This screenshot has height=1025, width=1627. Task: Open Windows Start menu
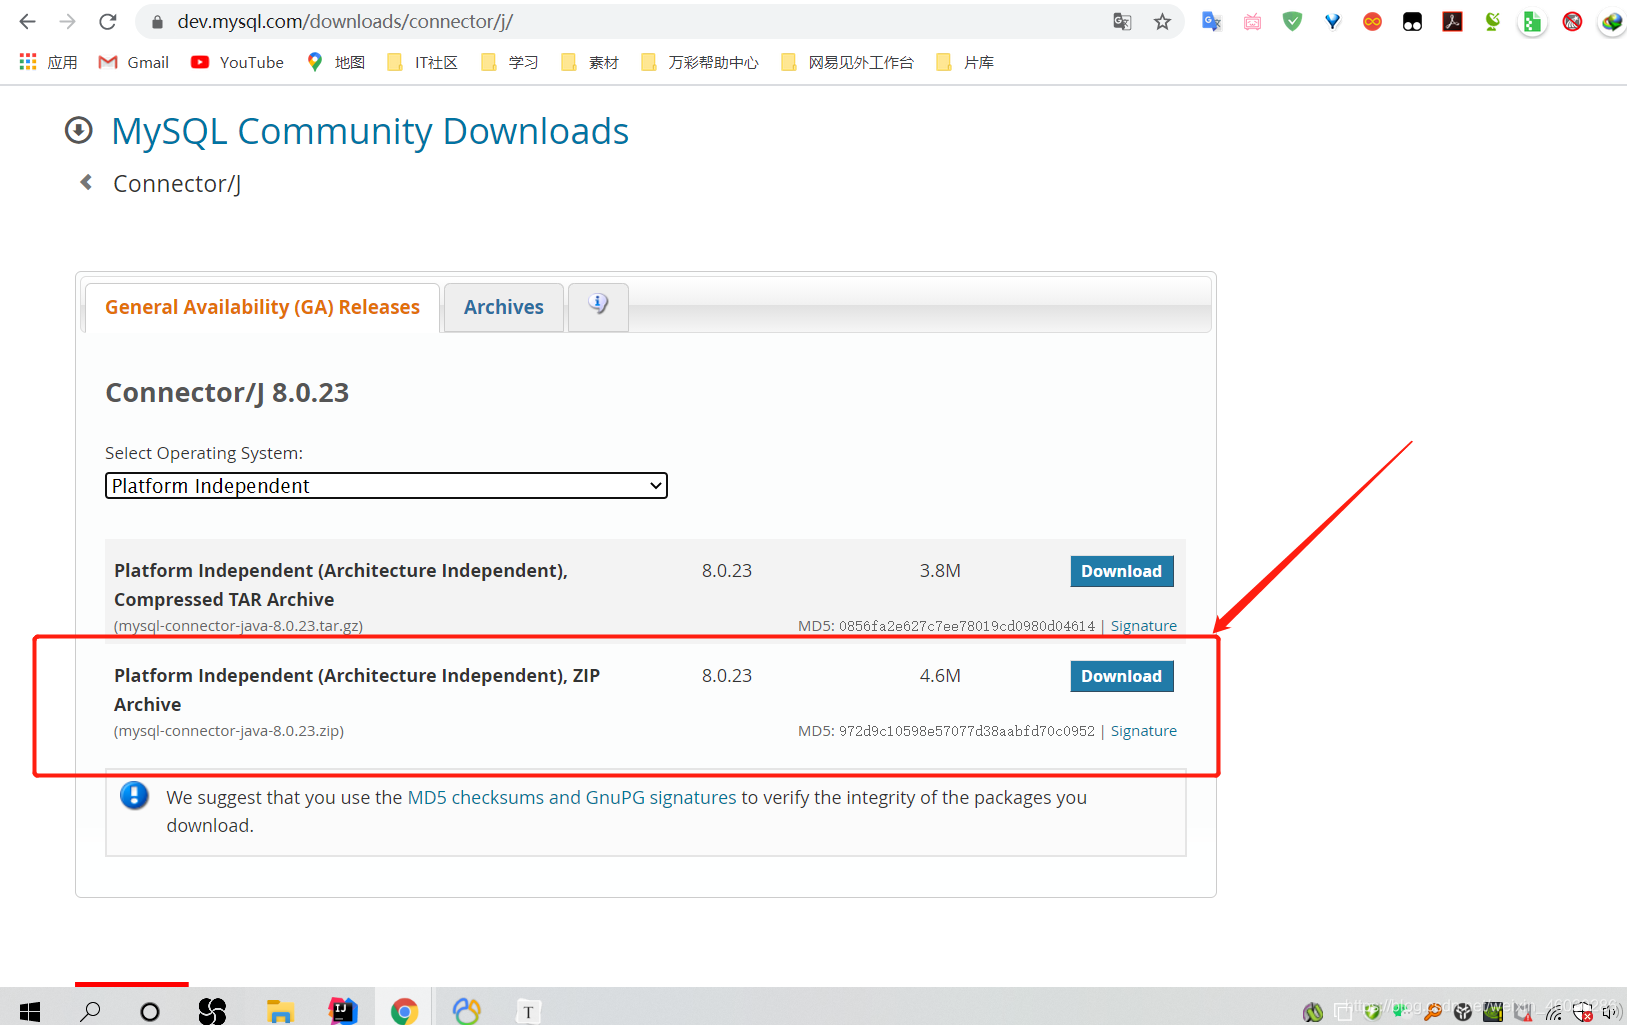click(30, 1011)
